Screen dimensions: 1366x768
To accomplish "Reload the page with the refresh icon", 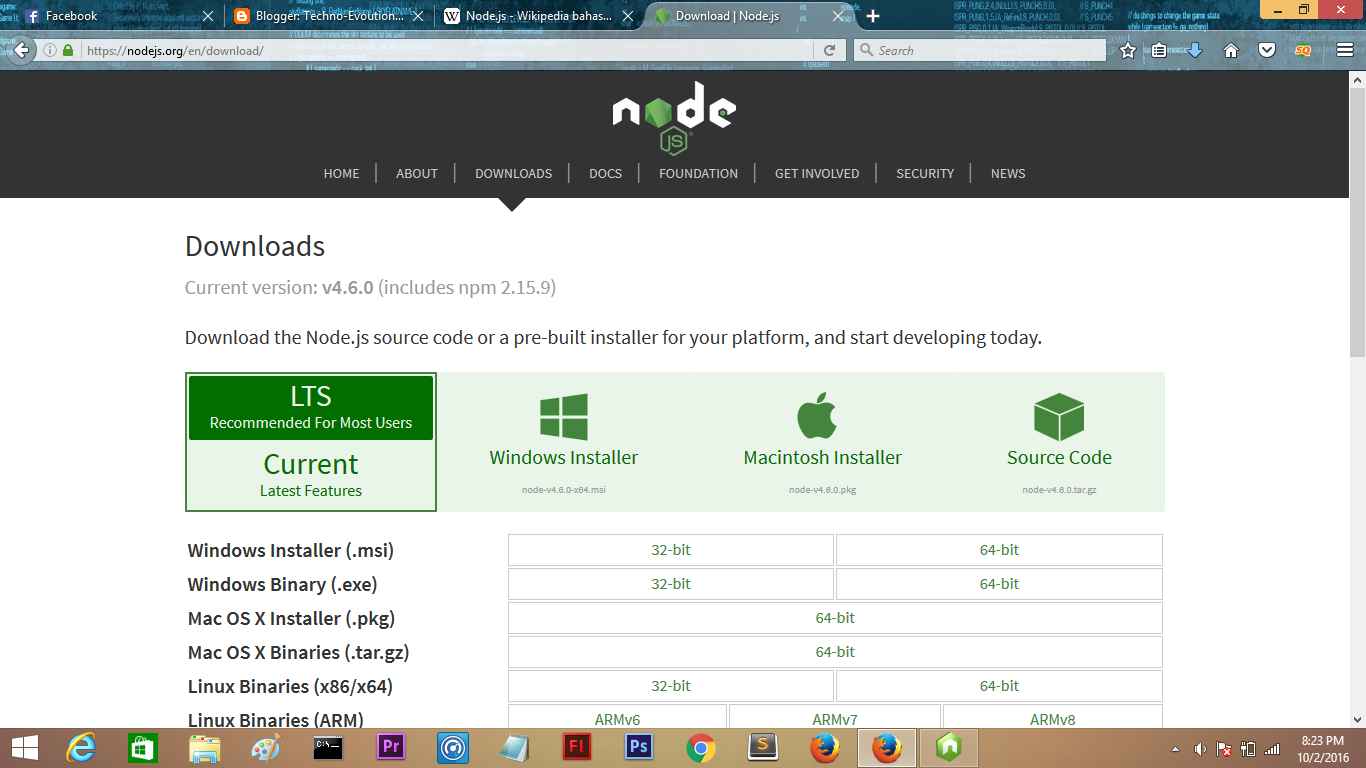I will (829, 50).
